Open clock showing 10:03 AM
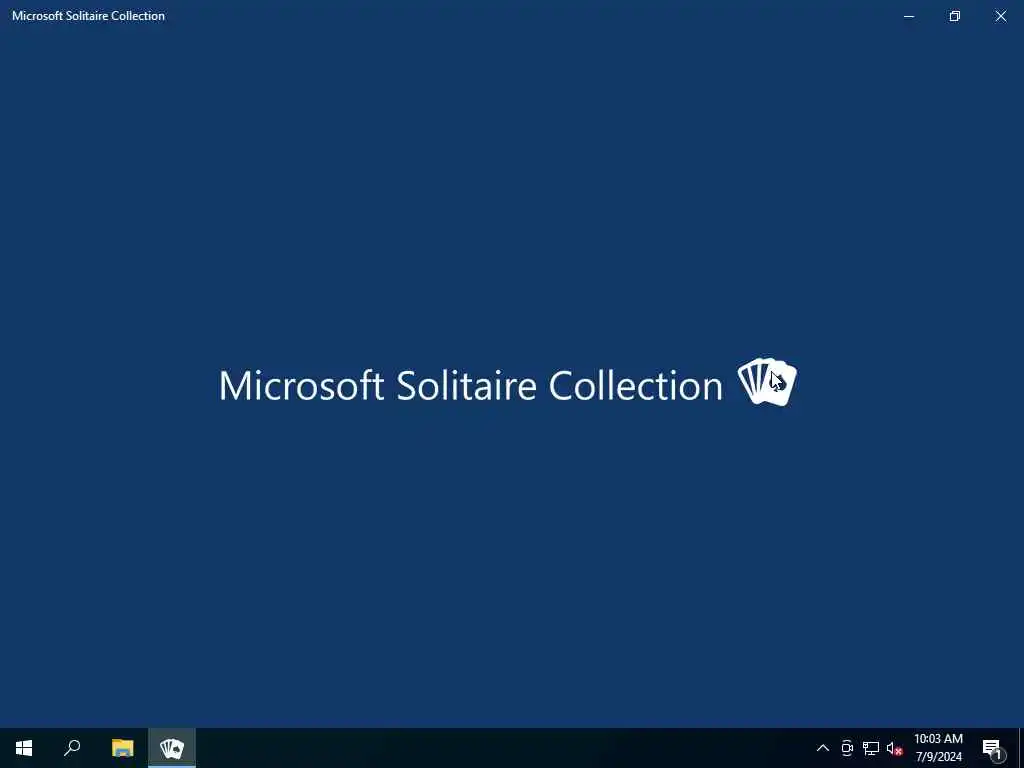 938,748
